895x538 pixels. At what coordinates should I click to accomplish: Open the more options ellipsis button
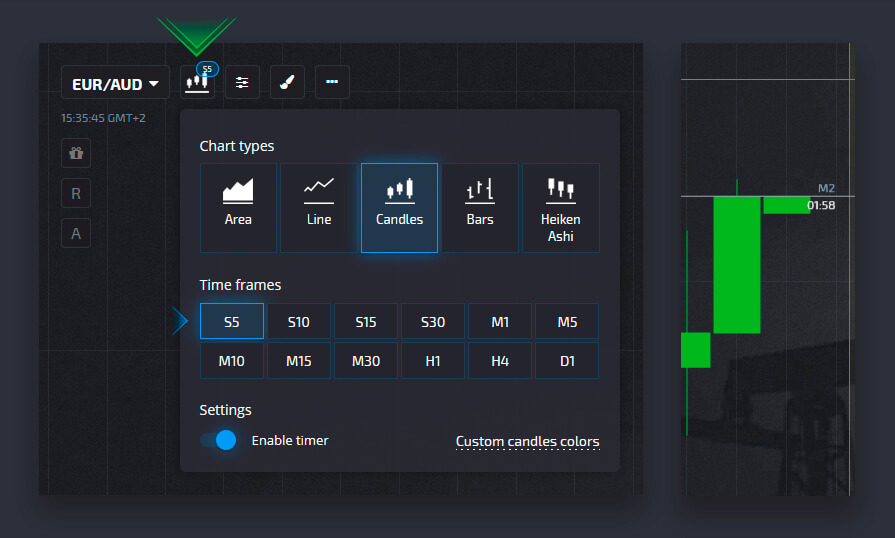click(x=332, y=82)
